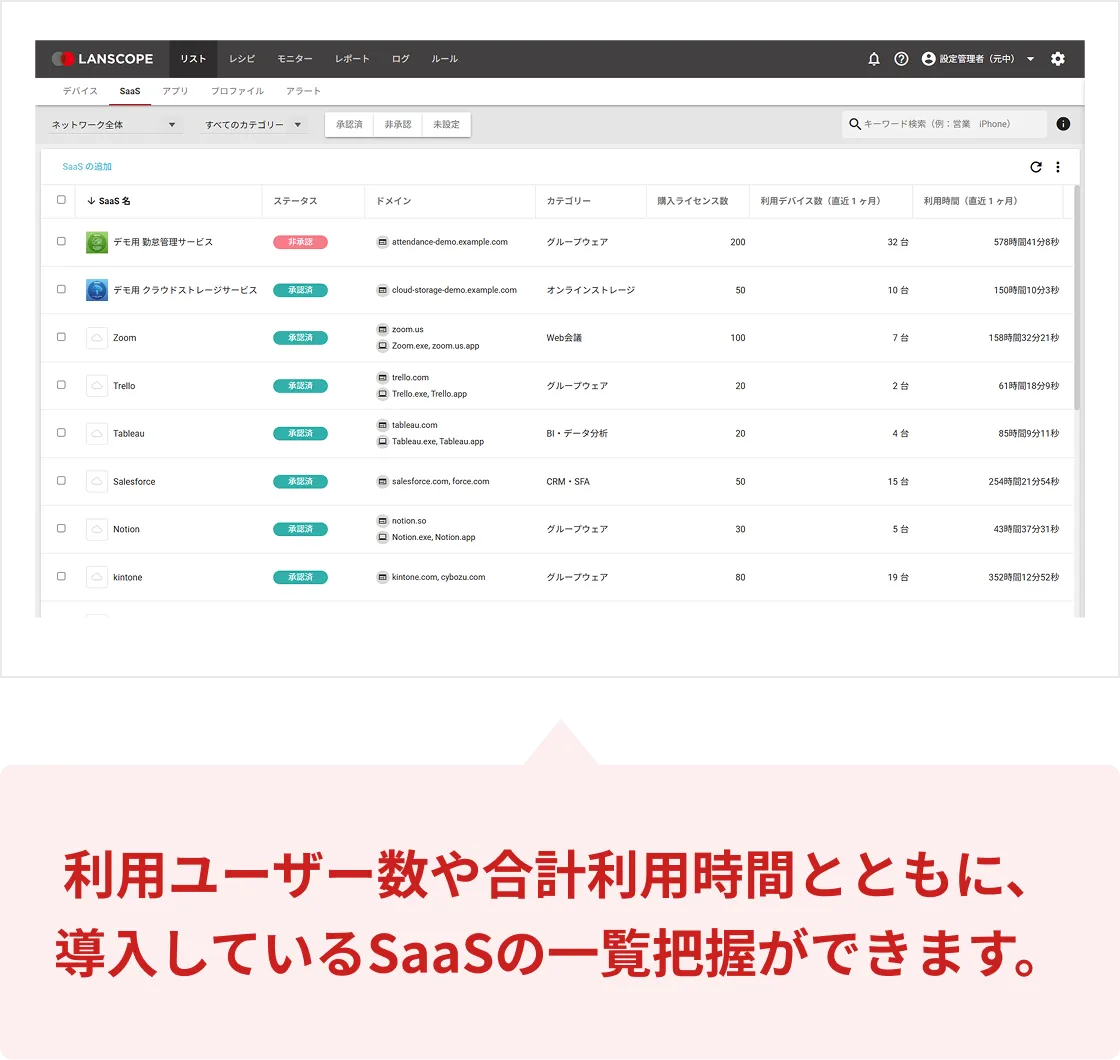Switch to the リスト menu
This screenshot has height=1060, width=1120.
point(193,59)
